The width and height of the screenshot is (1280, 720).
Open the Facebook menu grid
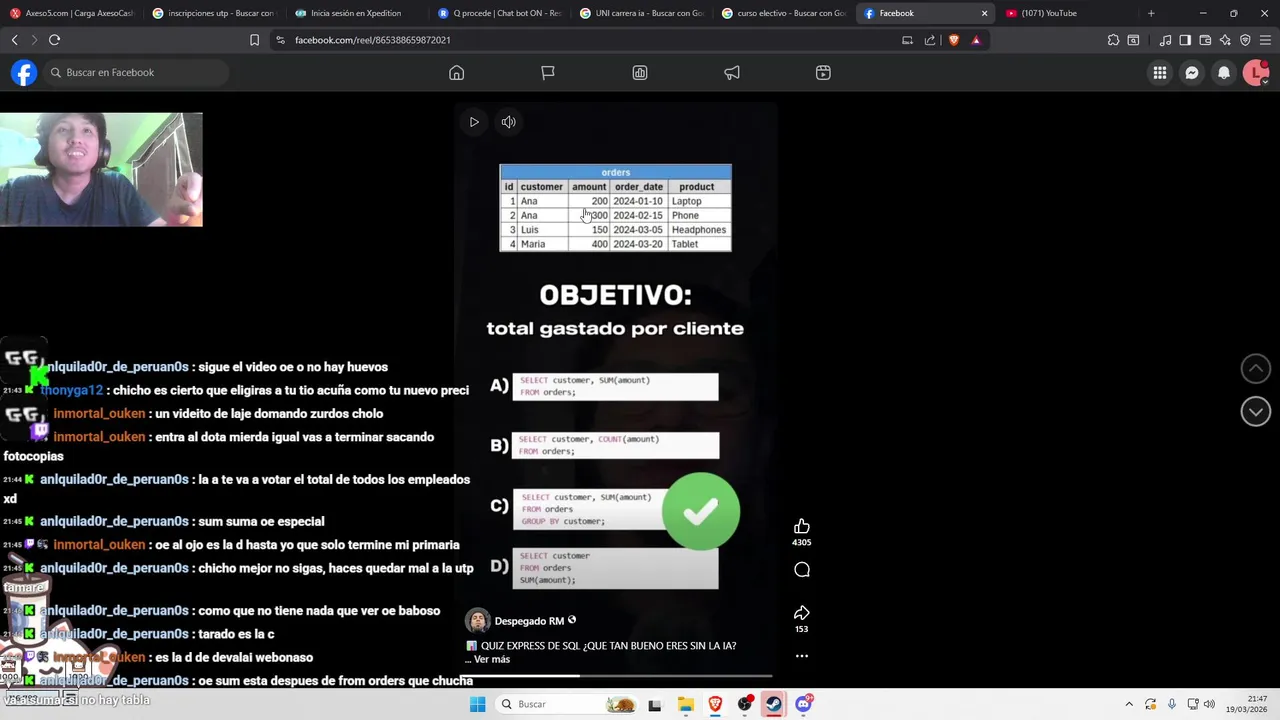(x=1159, y=73)
